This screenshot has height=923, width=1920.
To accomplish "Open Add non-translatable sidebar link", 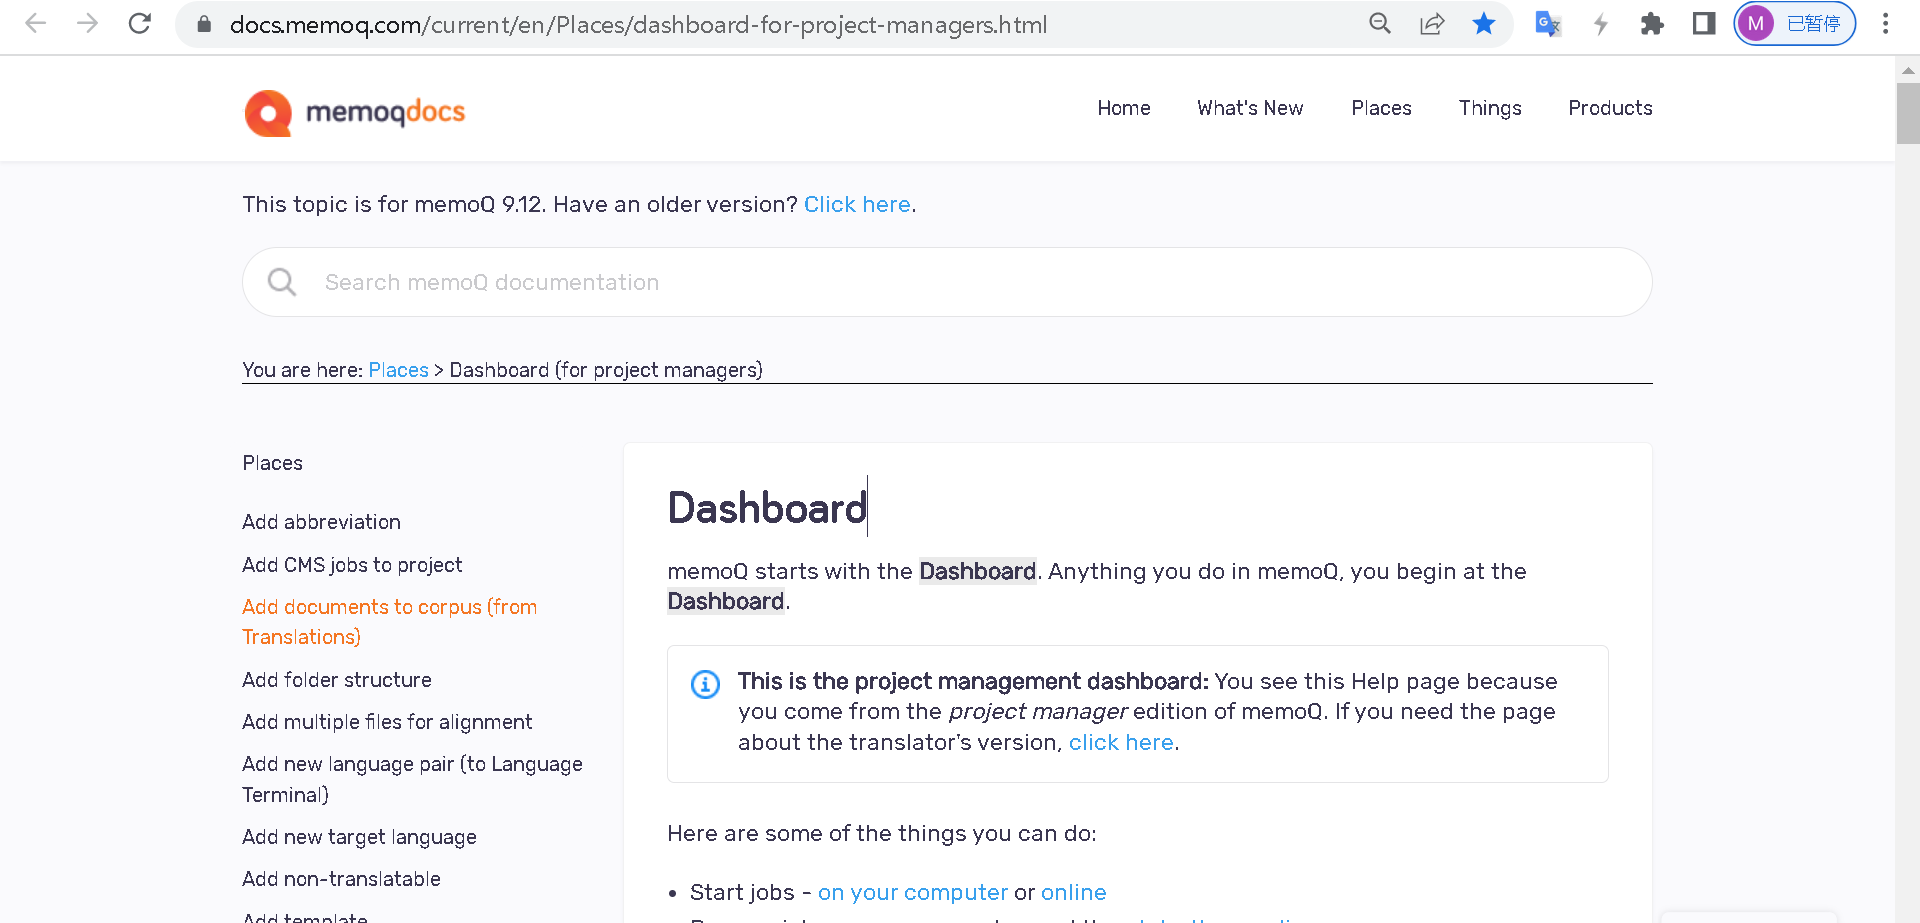I will coord(341,879).
